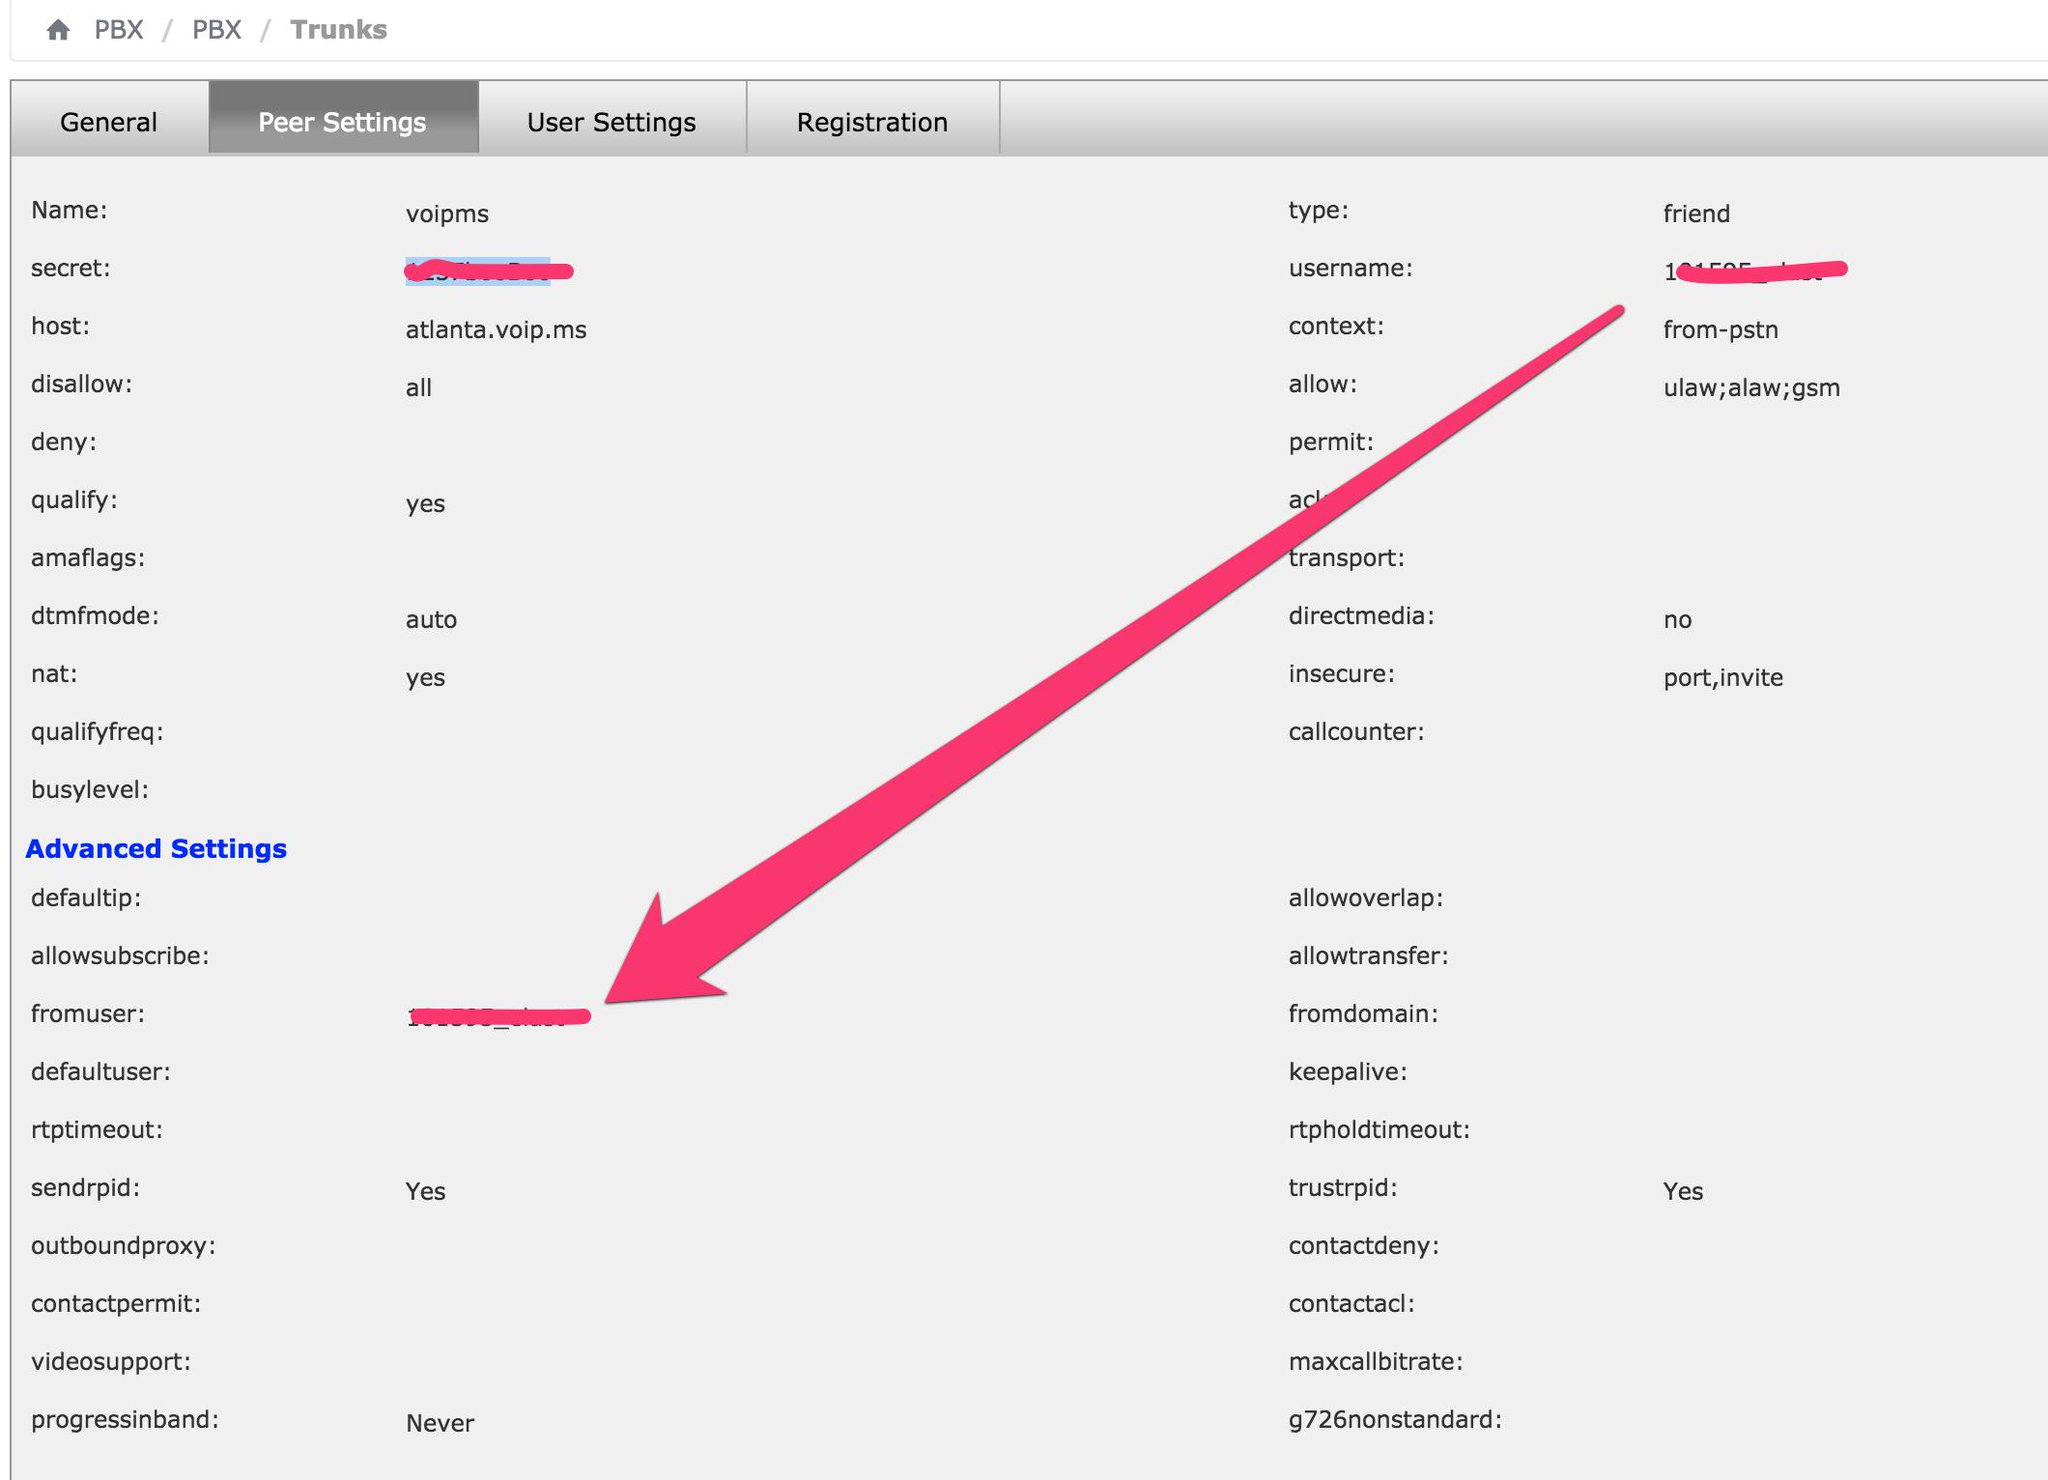Click the insecure value port,invite
This screenshot has width=2048, height=1480.
click(1723, 678)
